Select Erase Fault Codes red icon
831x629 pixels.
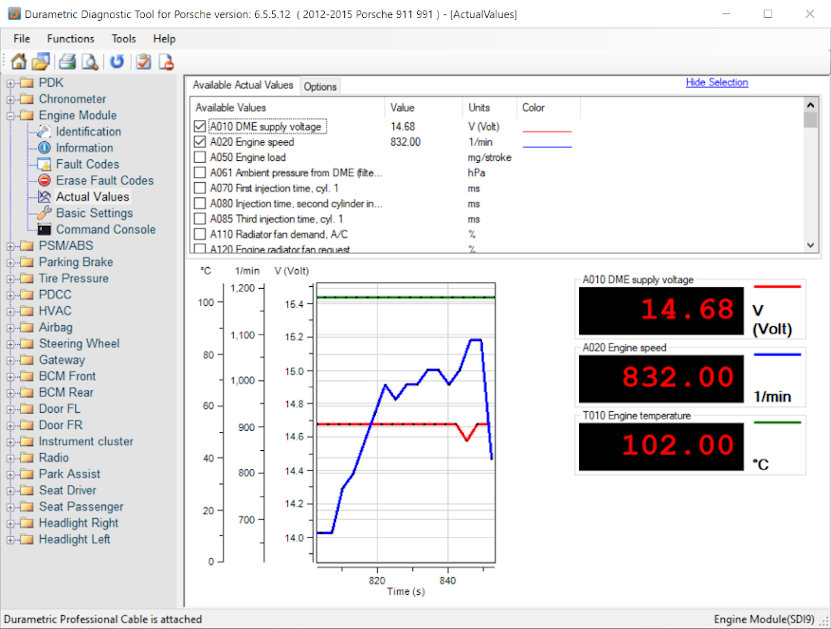[x=45, y=181]
